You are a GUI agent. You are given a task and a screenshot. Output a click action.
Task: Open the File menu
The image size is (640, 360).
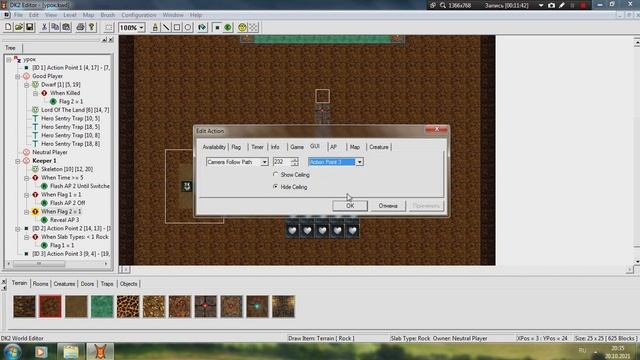18,15
